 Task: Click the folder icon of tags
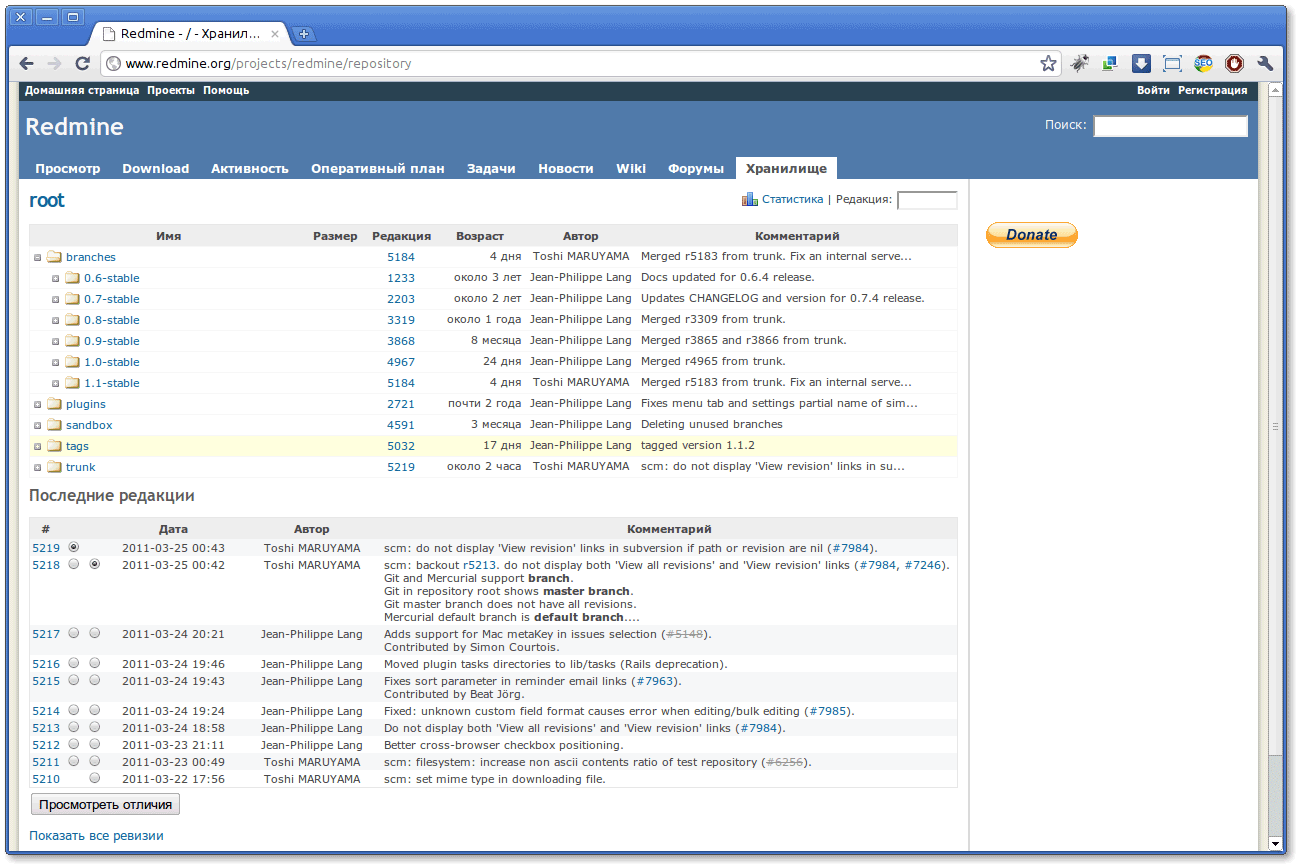point(54,446)
